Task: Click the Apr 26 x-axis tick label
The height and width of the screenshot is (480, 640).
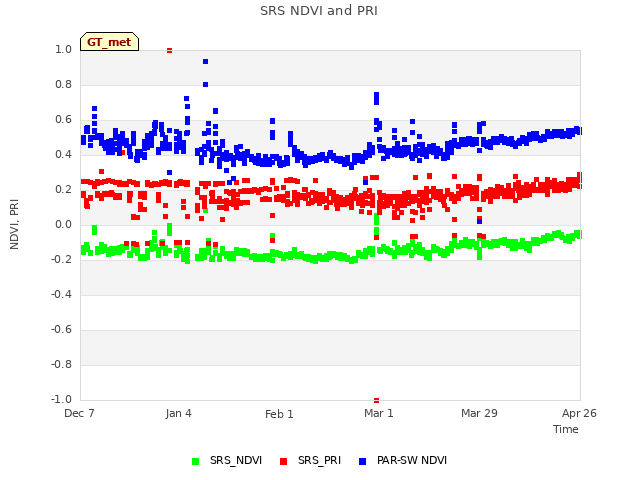Action: point(579,413)
